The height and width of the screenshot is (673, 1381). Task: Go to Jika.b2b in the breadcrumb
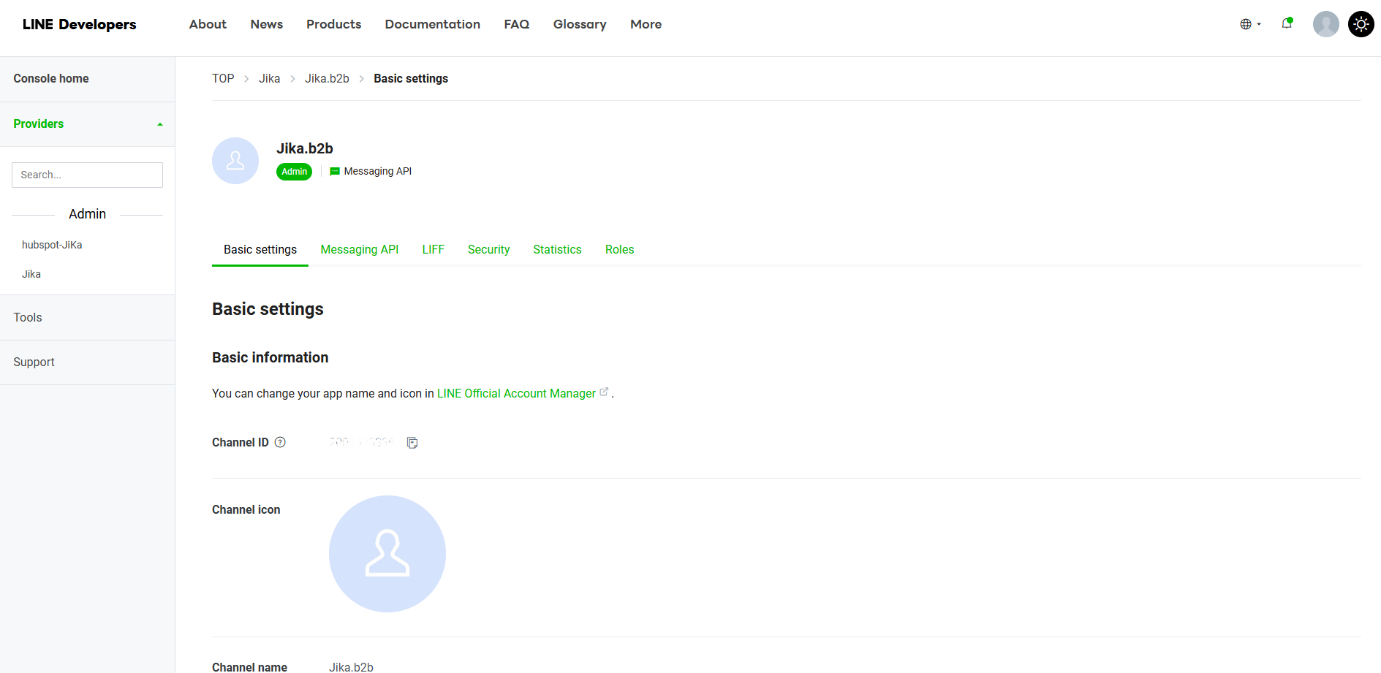click(327, 79)
